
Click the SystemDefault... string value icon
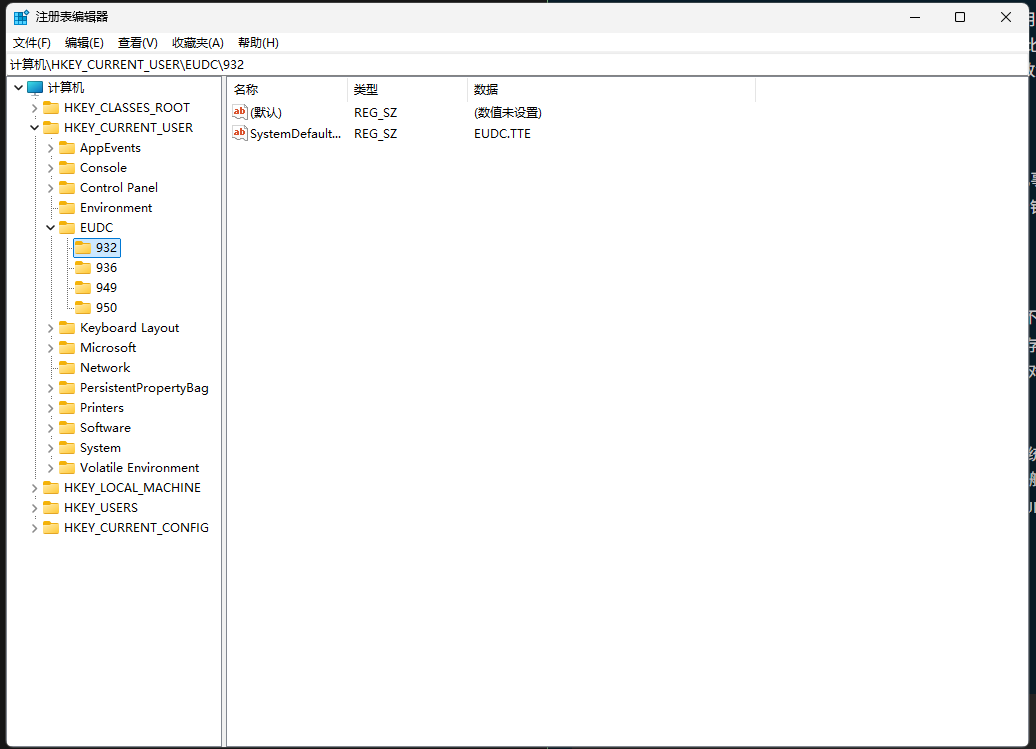click(x=240, y=133)
